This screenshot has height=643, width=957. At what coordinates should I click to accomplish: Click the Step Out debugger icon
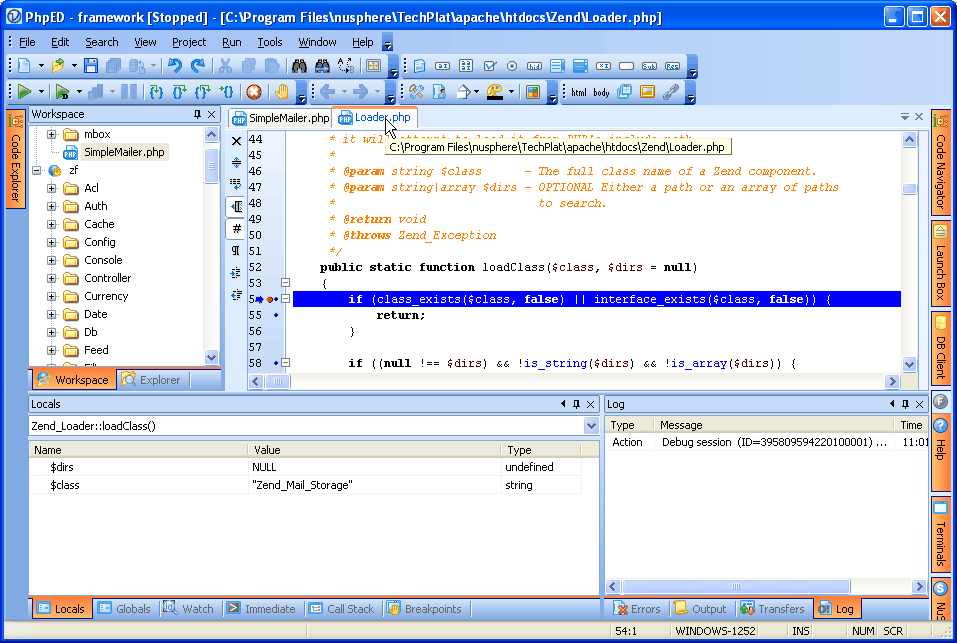coord(202,92)
